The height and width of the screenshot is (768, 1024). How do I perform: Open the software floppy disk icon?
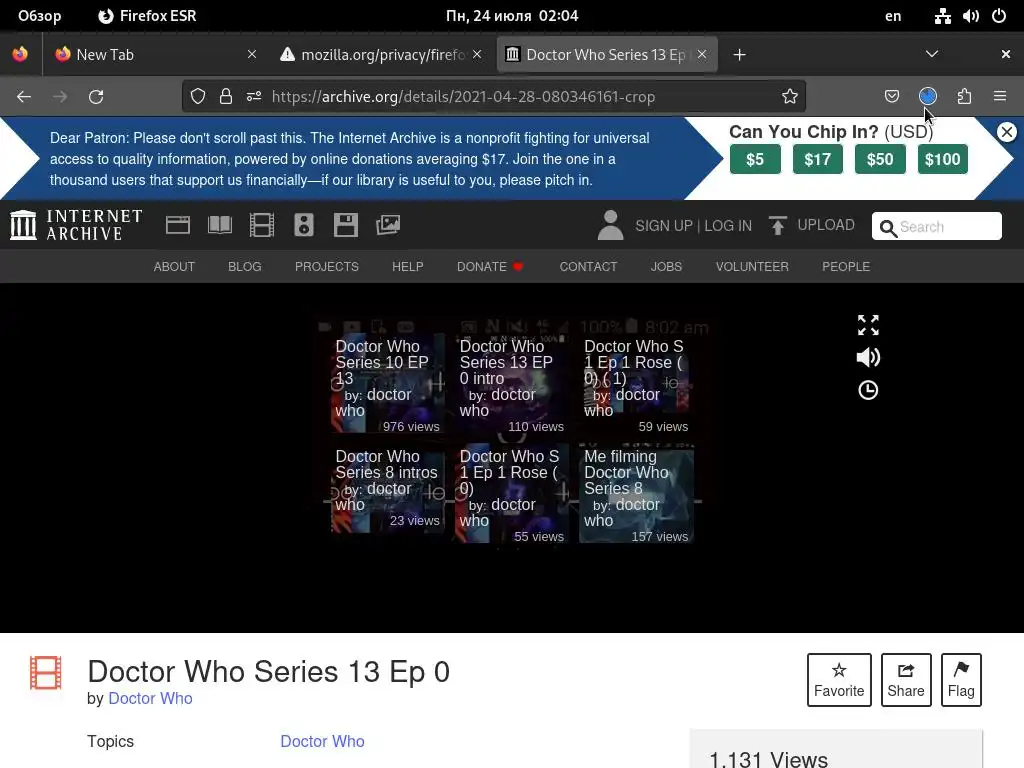click(345, 225)
